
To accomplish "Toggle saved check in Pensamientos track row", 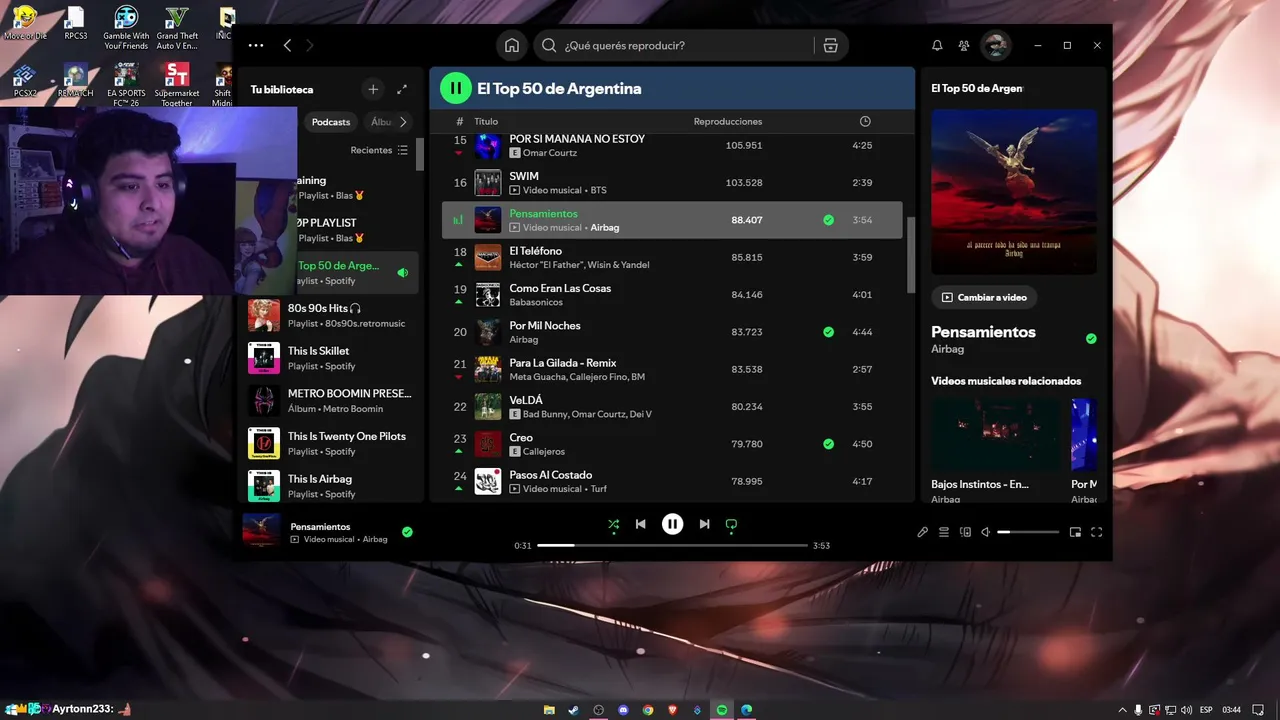I will click(828, 220).
